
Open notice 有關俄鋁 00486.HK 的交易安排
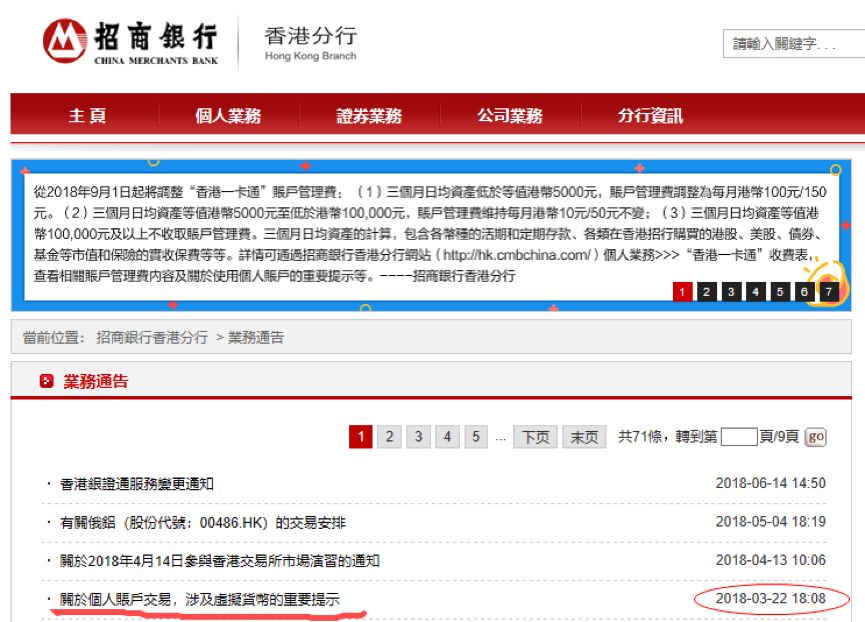[x=202, y=522]
